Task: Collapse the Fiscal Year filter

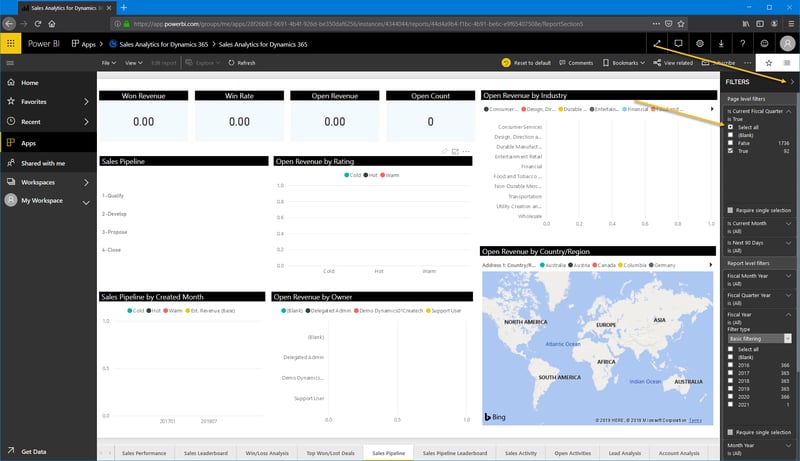Action: 788,315
